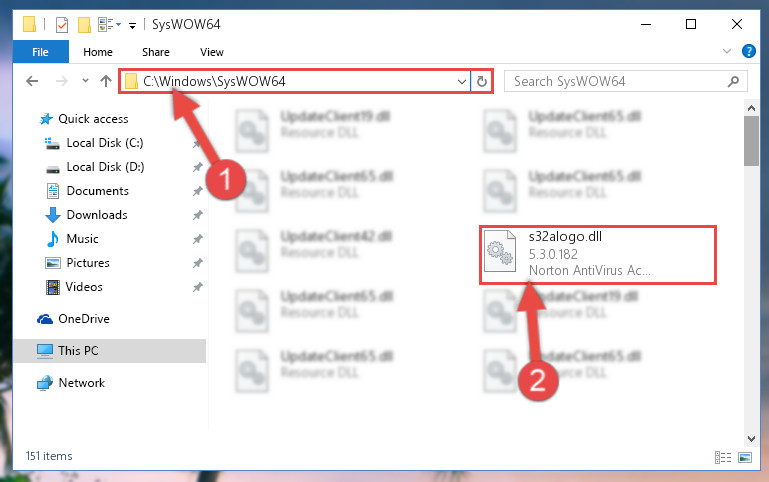Click Properties icon in quick access toolbar
Image resolution: width=769 pixels, height=482 pixels.
pos(62,25)
